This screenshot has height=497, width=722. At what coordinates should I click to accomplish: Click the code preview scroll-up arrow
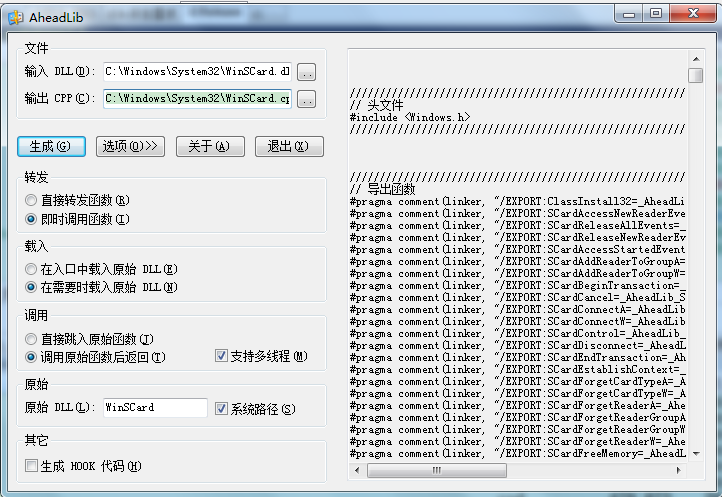pyautogui.click(x=696, y=59)
